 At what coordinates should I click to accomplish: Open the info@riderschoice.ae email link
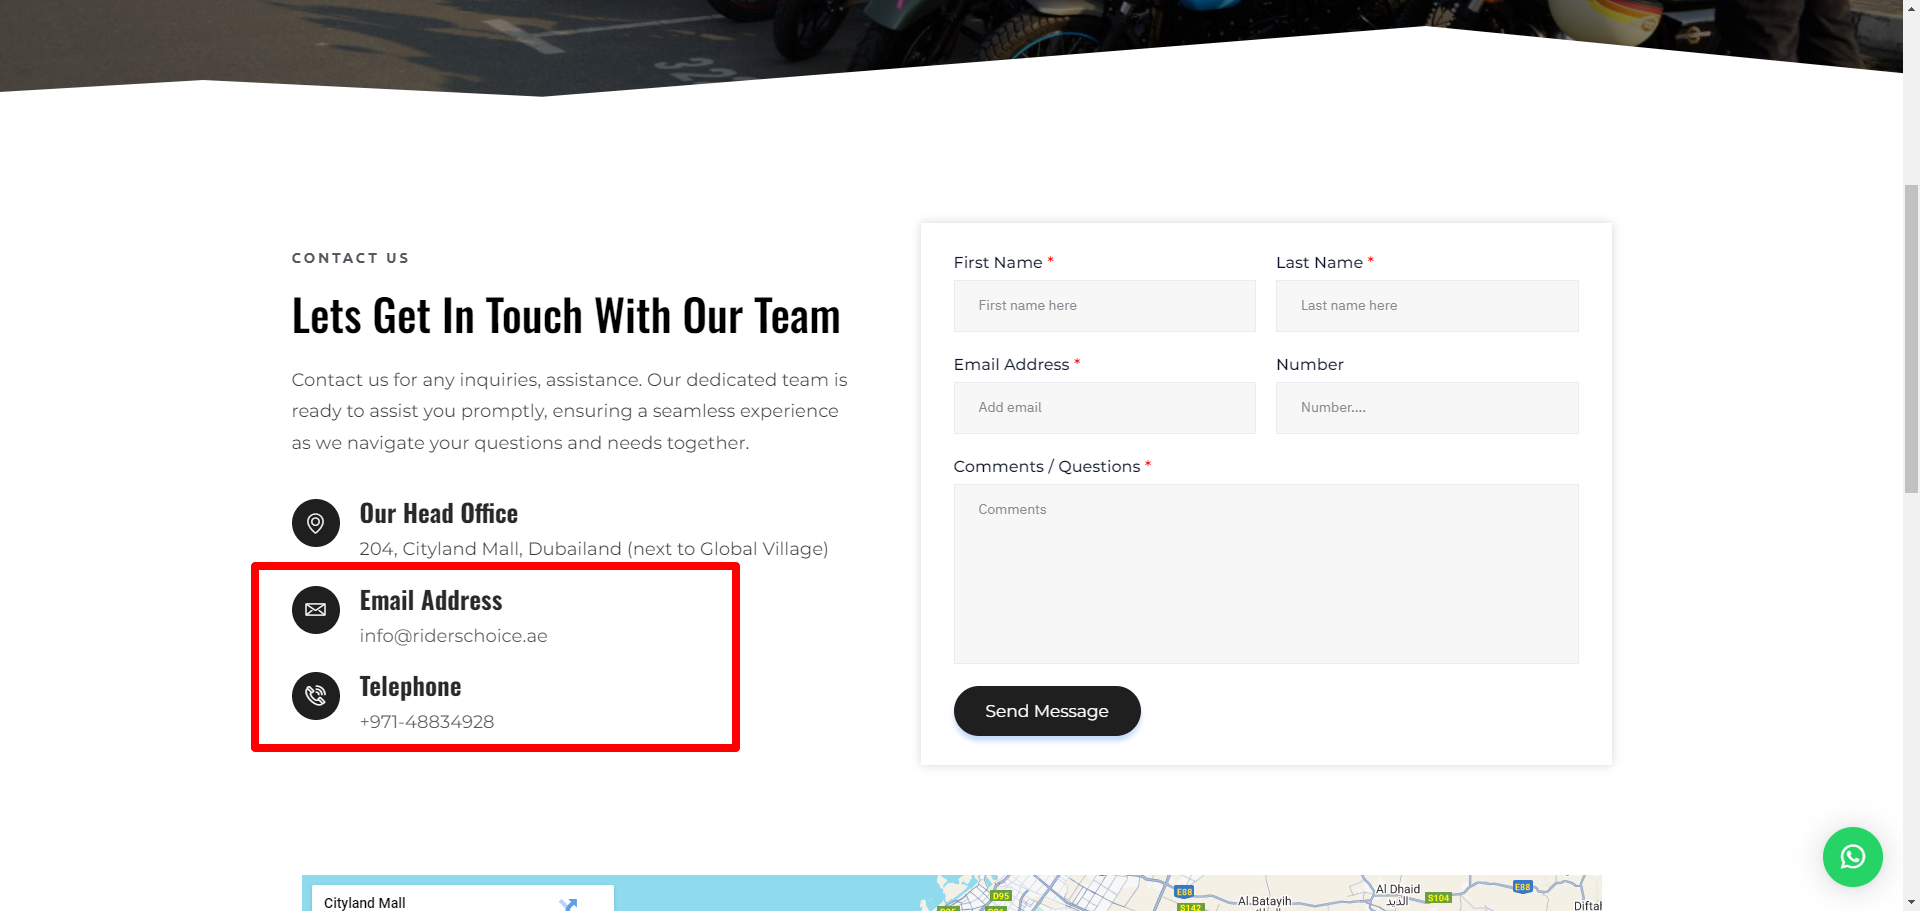point(453,636)
